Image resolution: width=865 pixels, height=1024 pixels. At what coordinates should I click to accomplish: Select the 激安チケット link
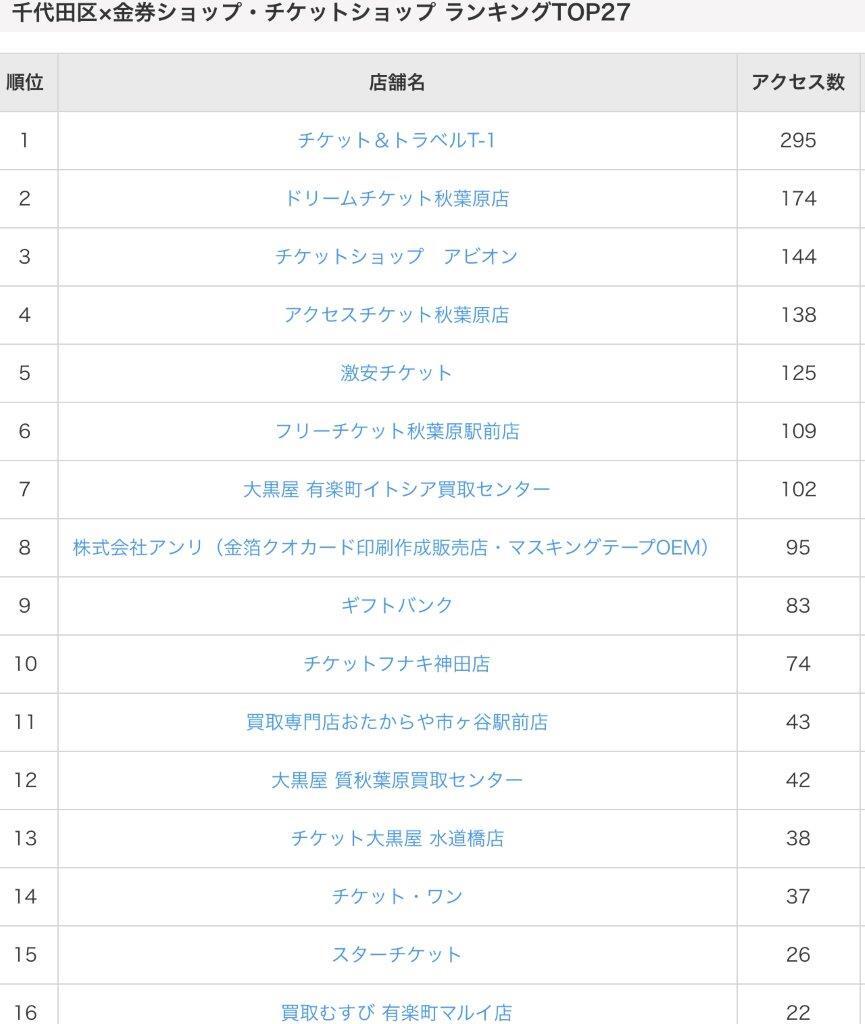(x=396, y=373)
